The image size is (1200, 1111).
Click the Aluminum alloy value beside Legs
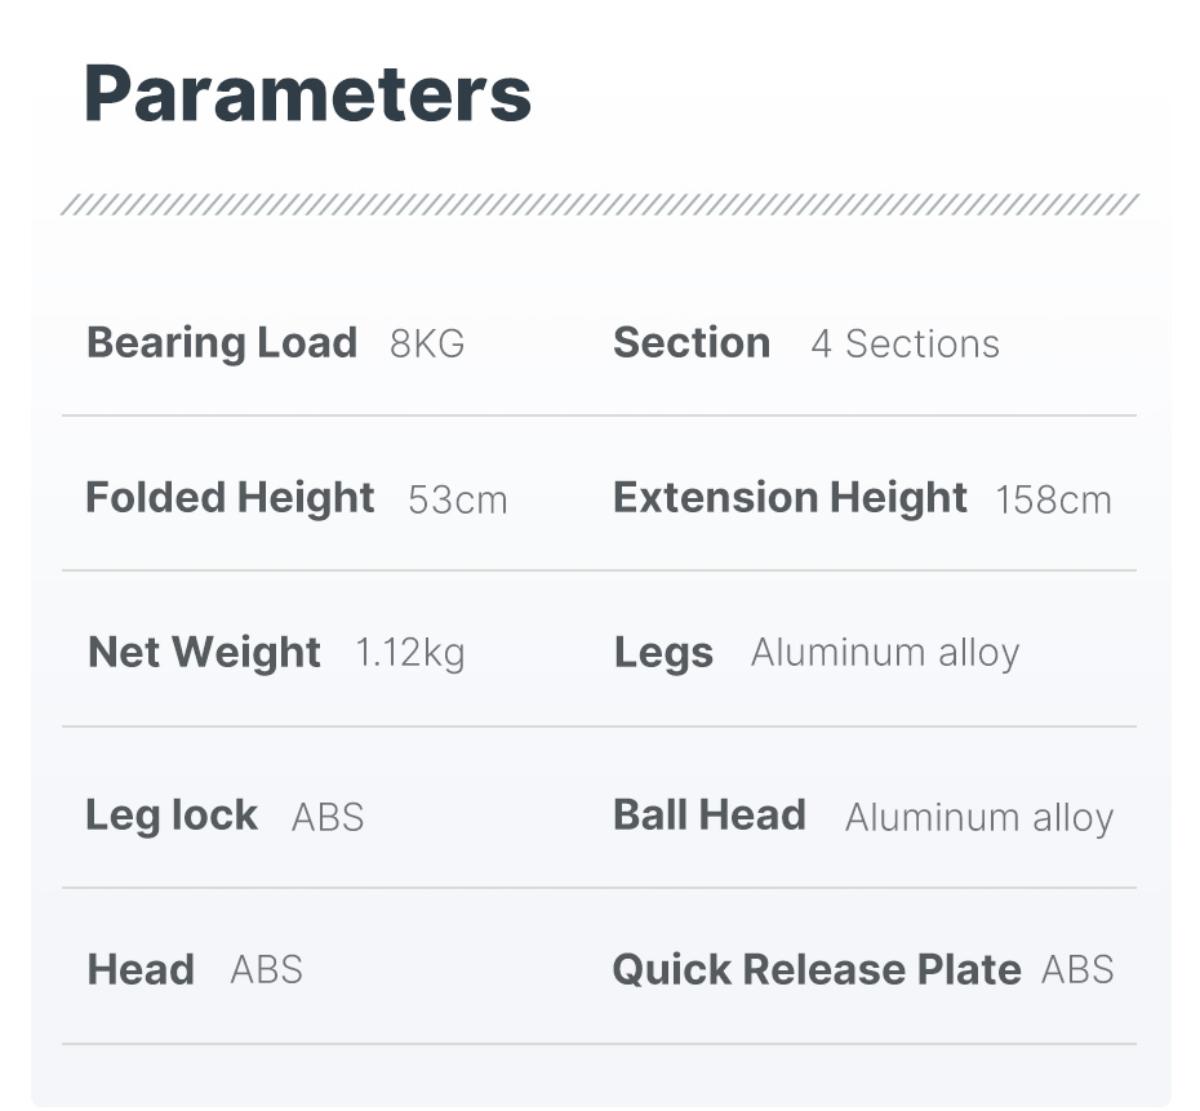point(885,653)
